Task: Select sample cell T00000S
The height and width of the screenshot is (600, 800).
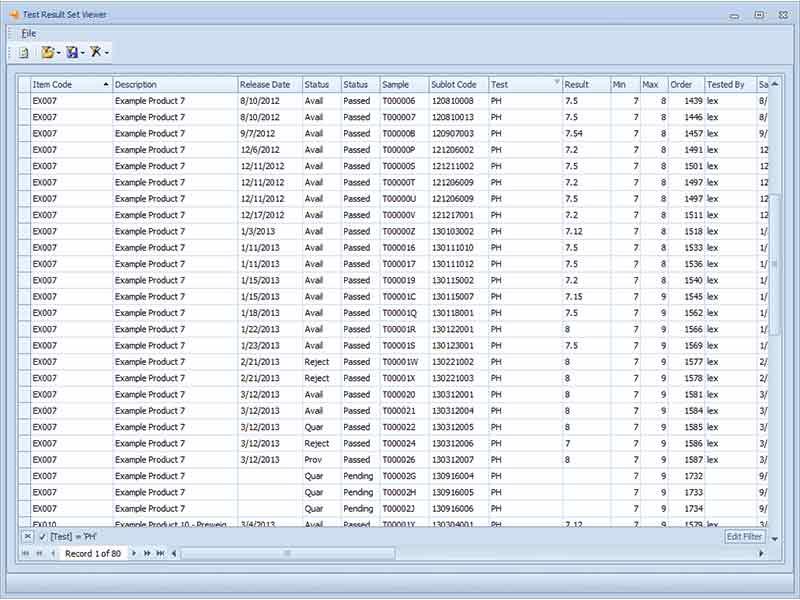Action: [405, 166]
